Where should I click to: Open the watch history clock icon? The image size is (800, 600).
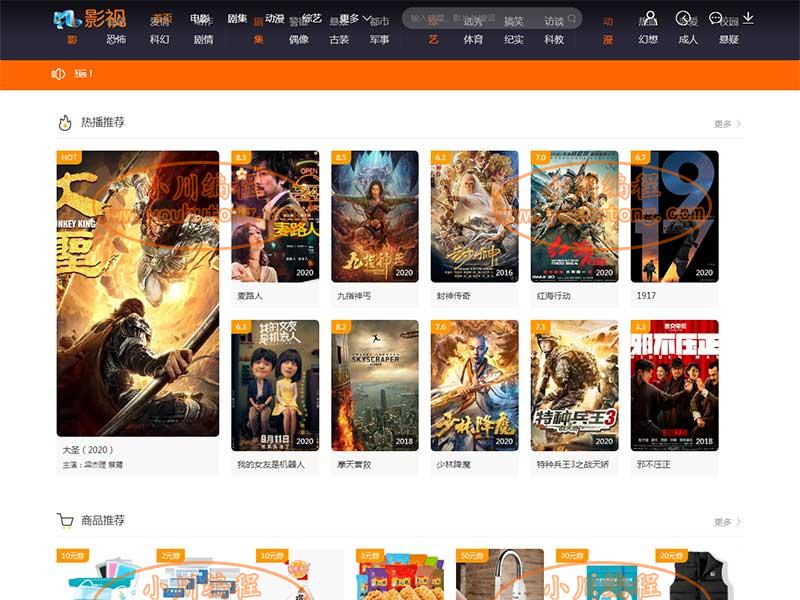click(683, 18)
